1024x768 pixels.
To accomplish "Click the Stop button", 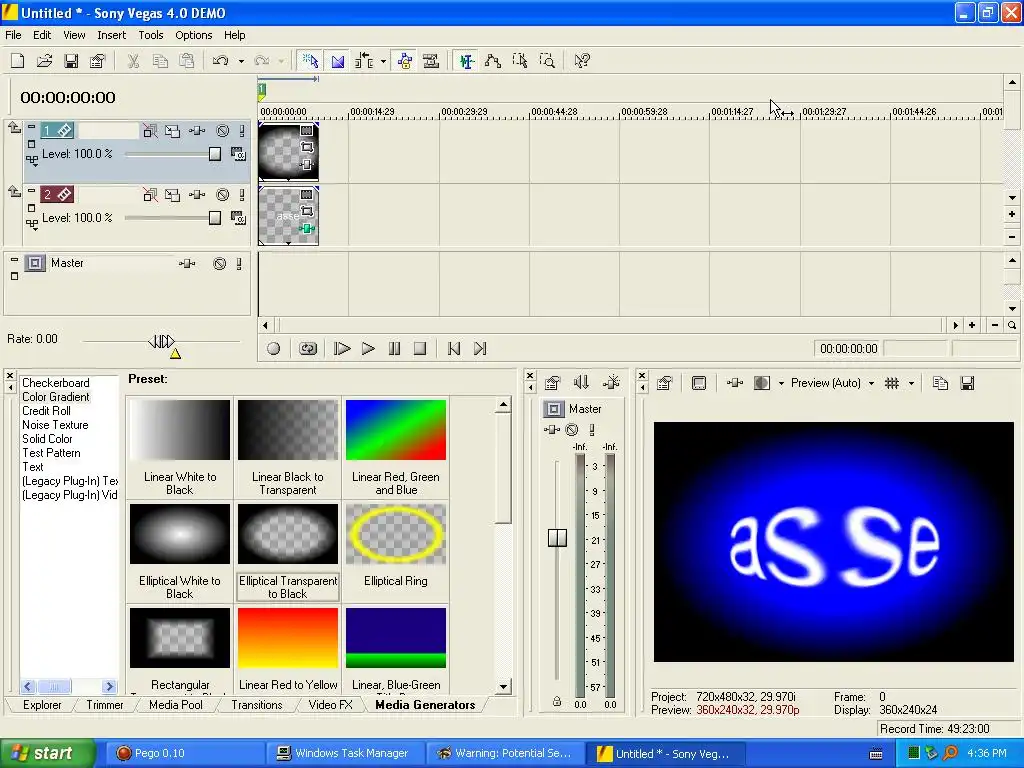I will pyautogui.click(x=420, y=349).
